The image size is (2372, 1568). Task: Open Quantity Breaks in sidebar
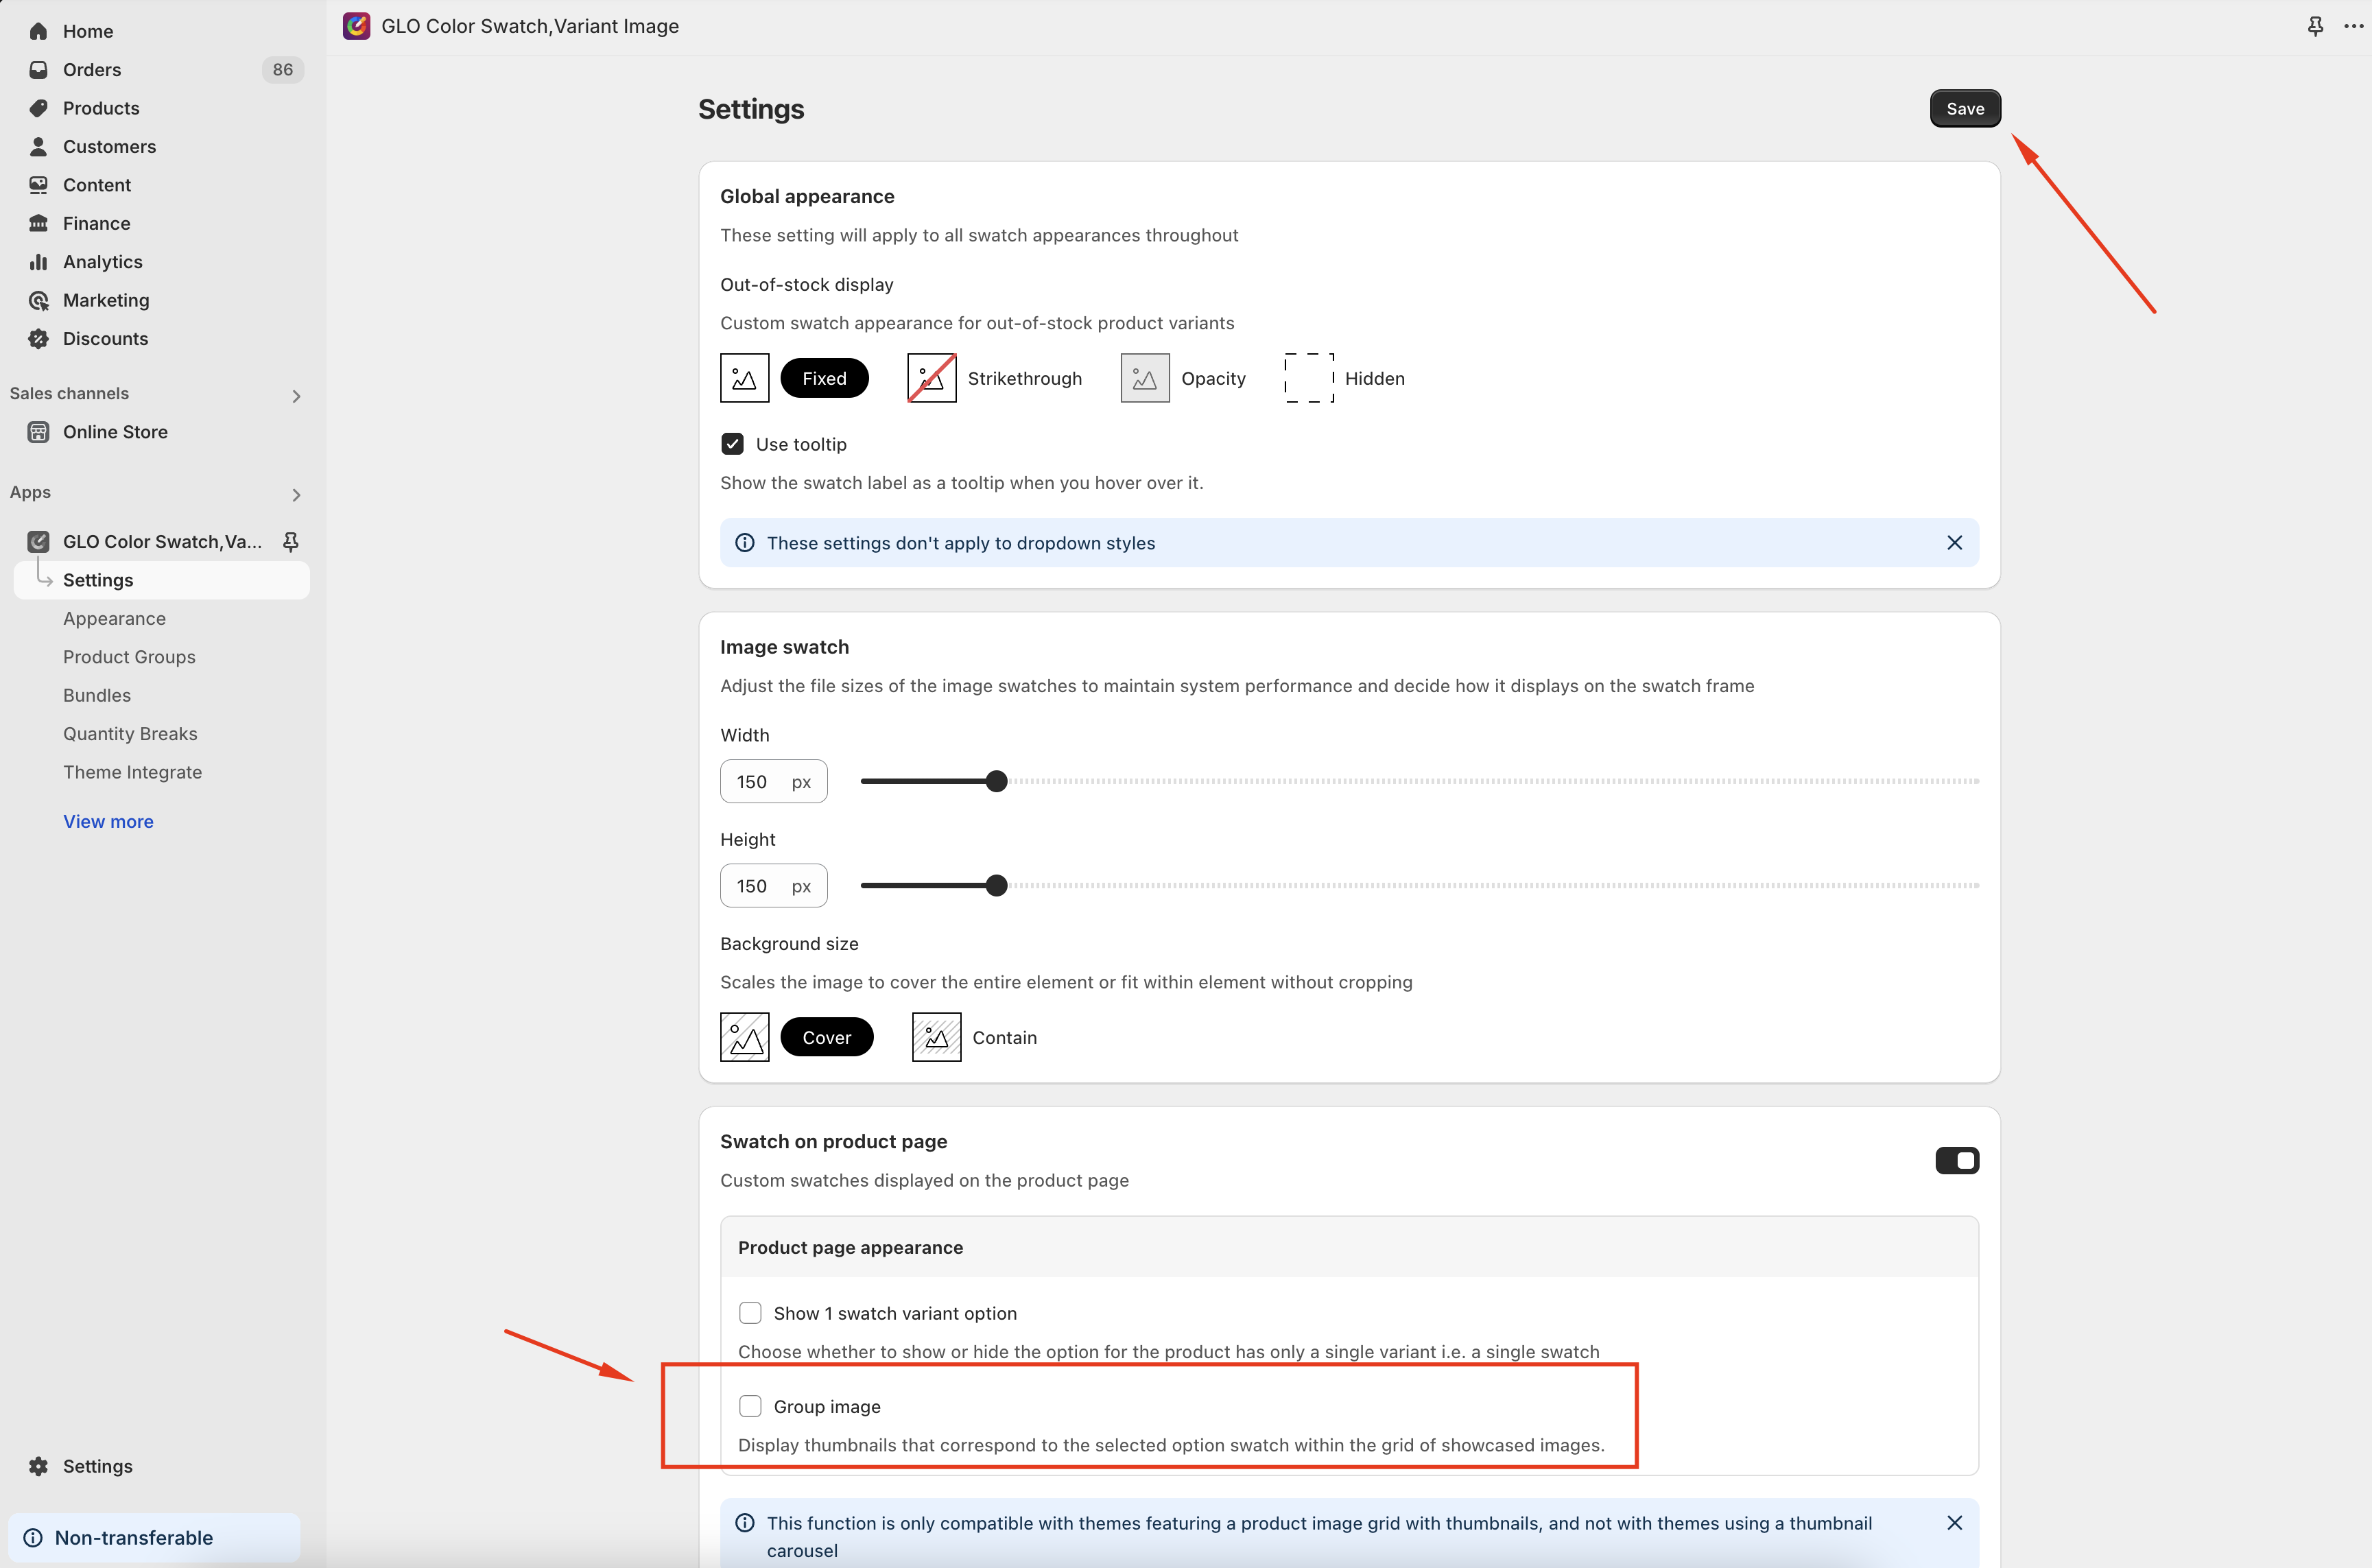[x=130, y=734]
